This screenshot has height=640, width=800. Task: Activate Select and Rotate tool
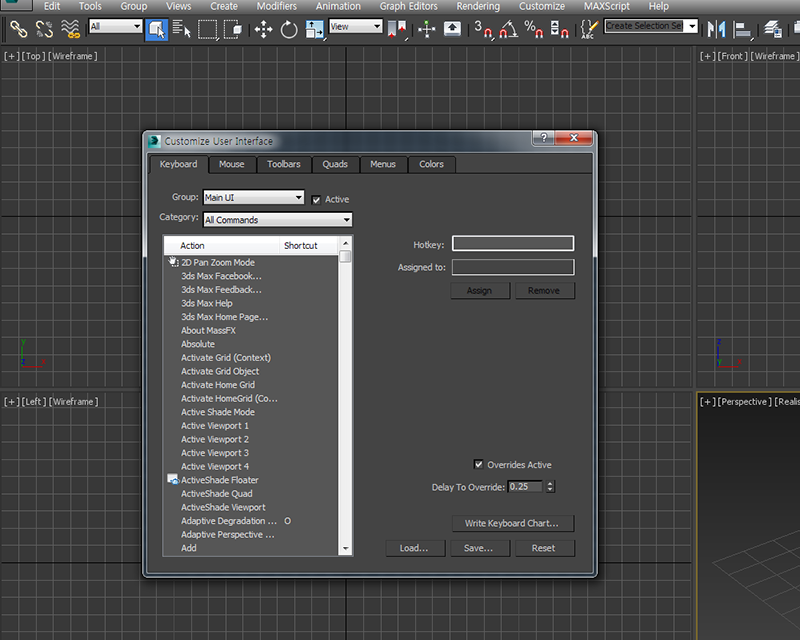(x=289, y=29)
